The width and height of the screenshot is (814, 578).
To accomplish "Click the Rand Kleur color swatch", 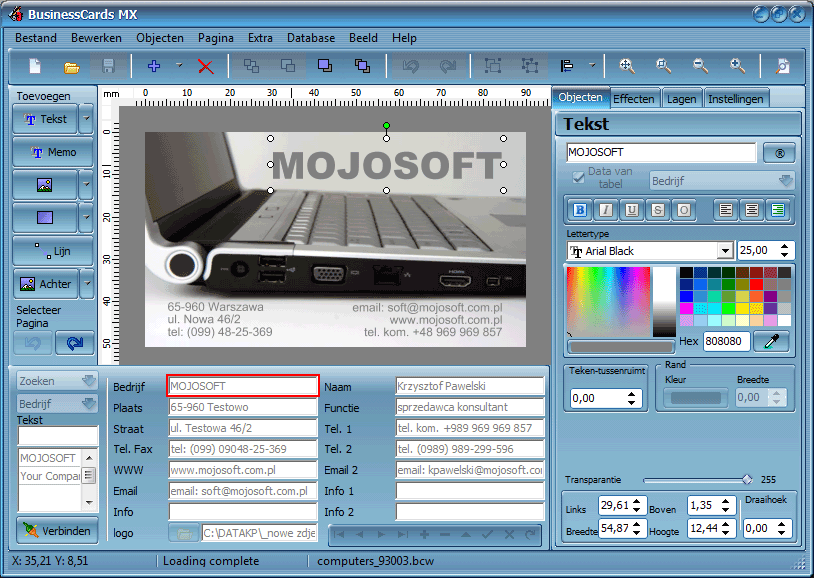I will [695, 398].
